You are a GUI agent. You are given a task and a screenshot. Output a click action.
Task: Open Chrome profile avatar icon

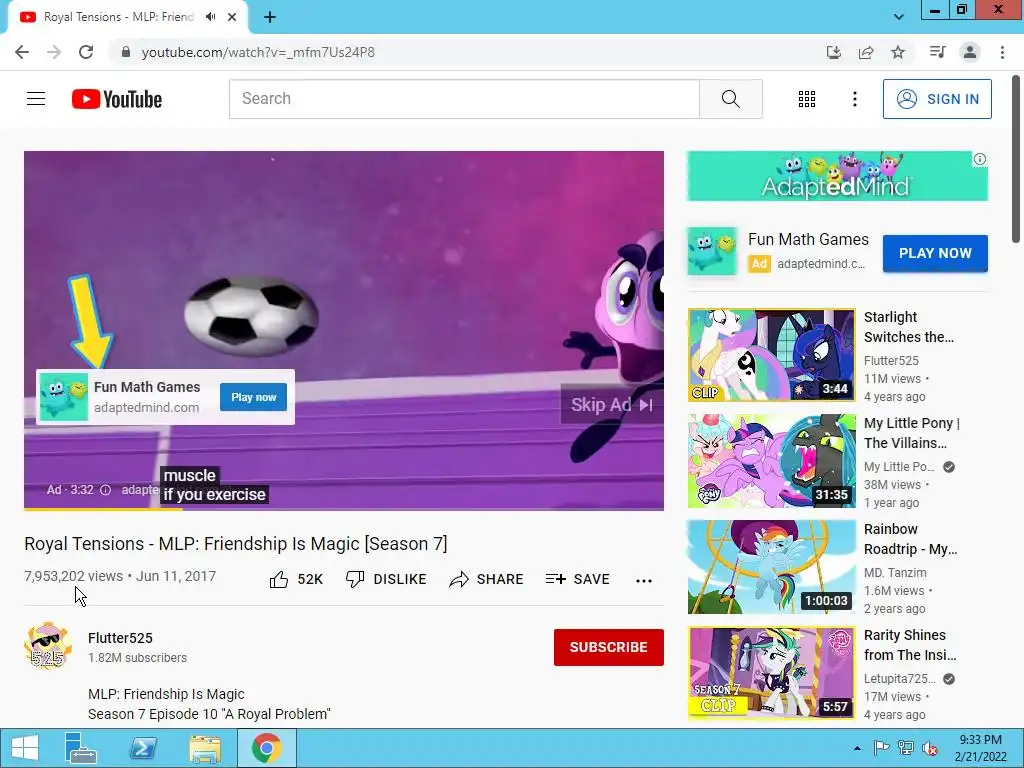pyautogui.click(x=970, y=52)
